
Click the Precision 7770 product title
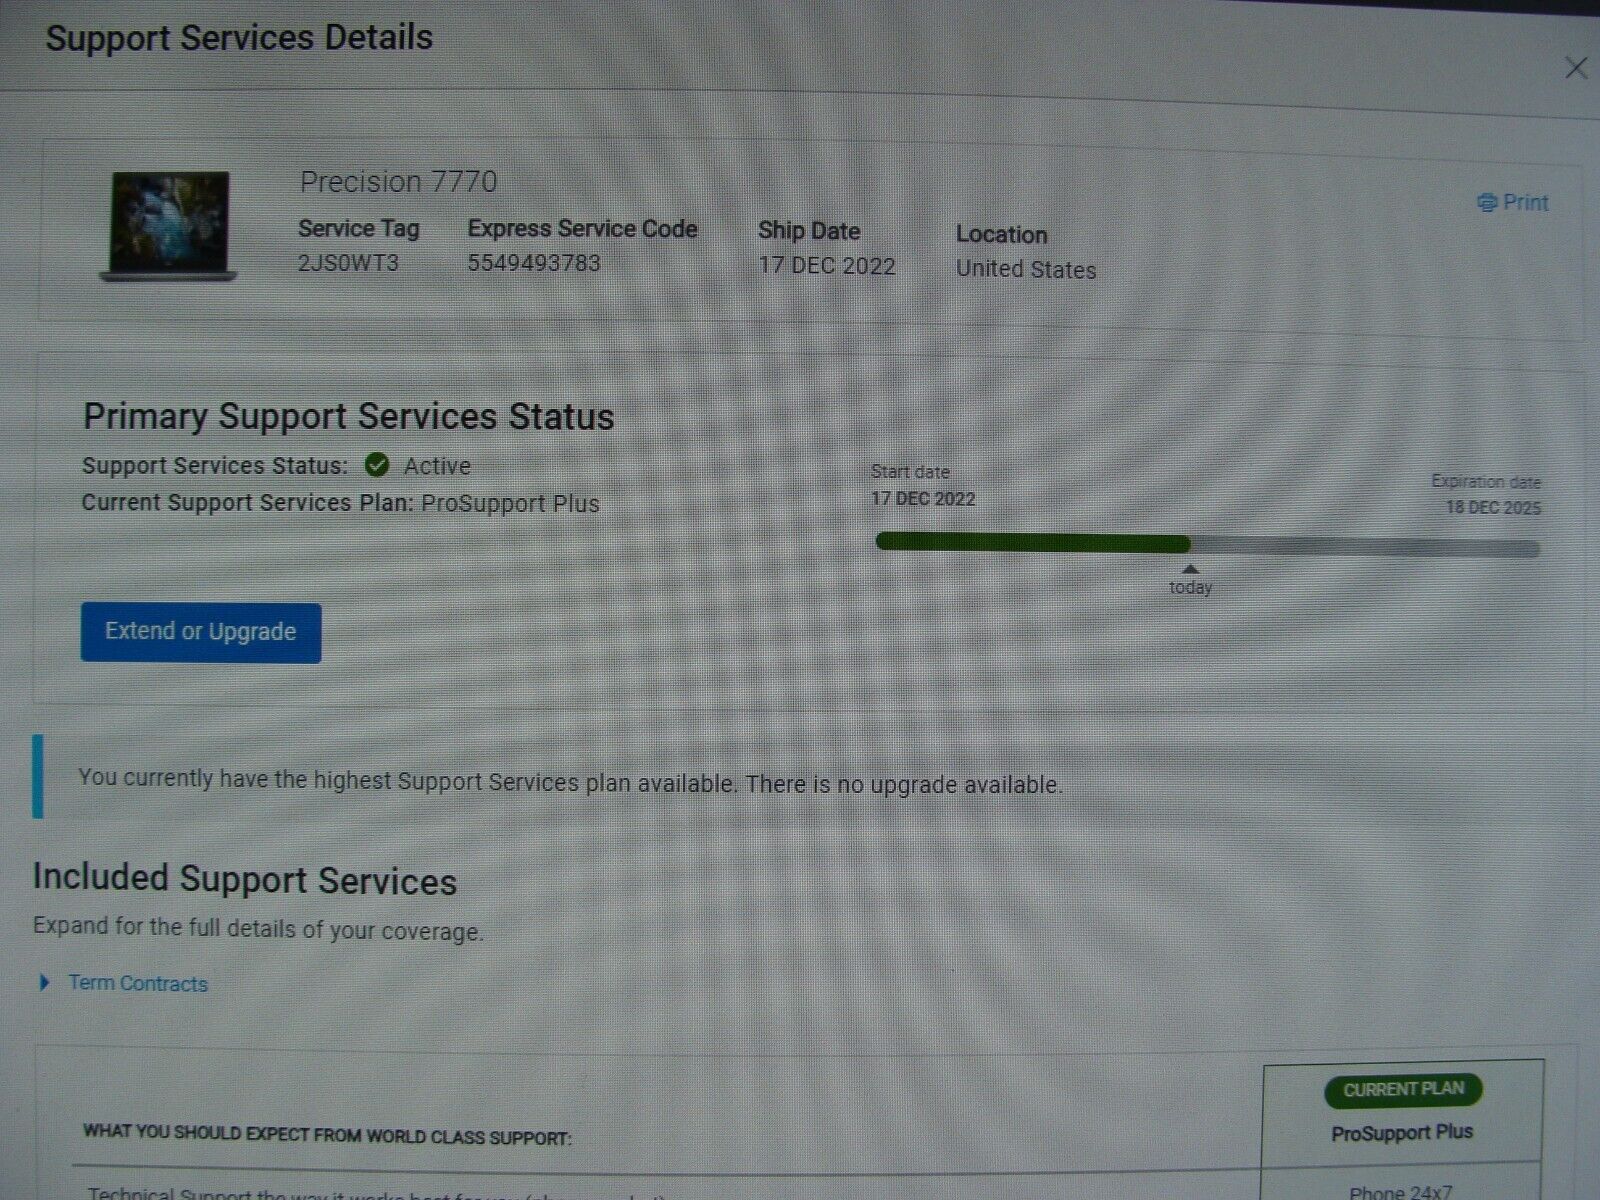[x=398, y=182]
